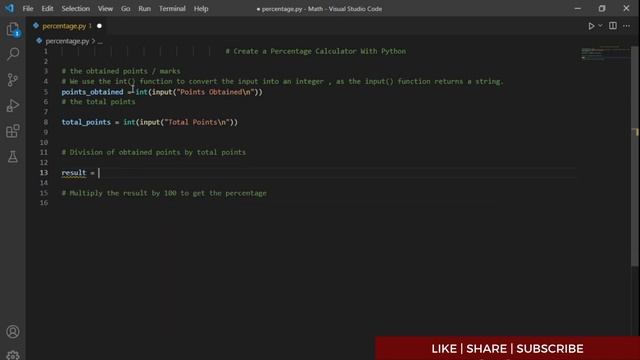Click the int() function comment on line 4
This screenshot has width=640, height=360.
[x=282, y=82]
